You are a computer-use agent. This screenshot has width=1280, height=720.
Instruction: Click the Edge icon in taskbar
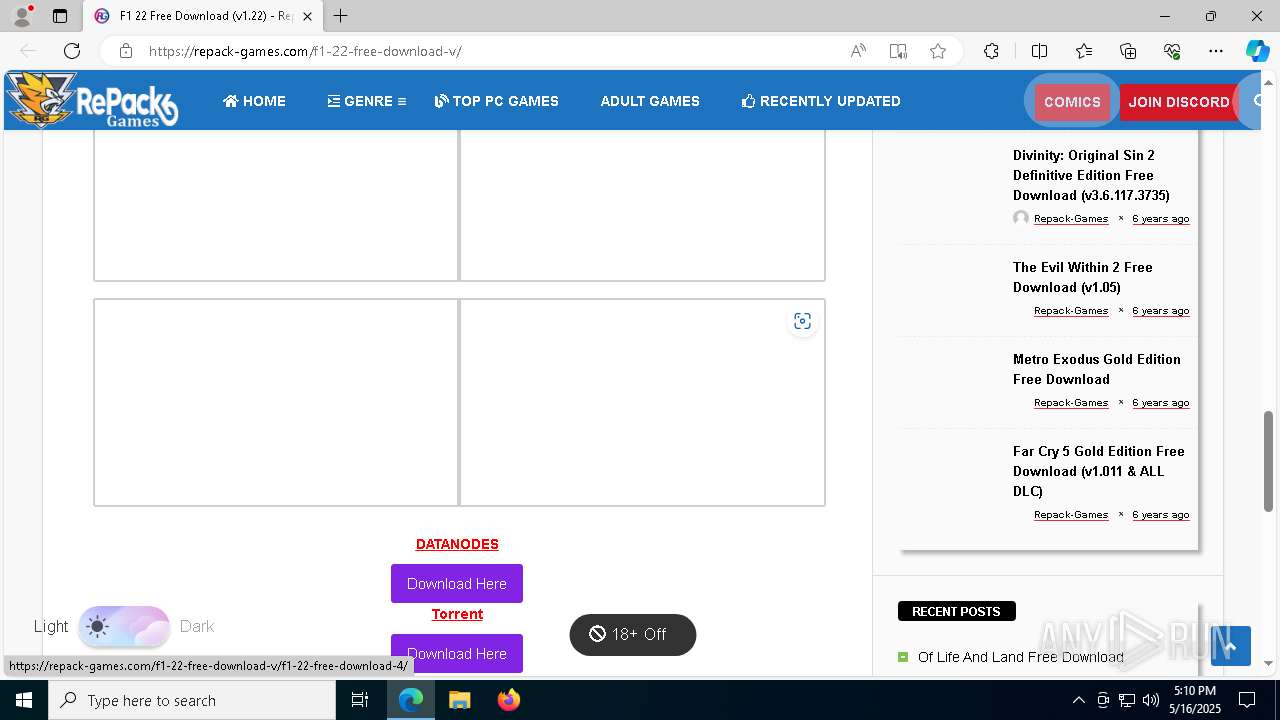tap(411, 700)
